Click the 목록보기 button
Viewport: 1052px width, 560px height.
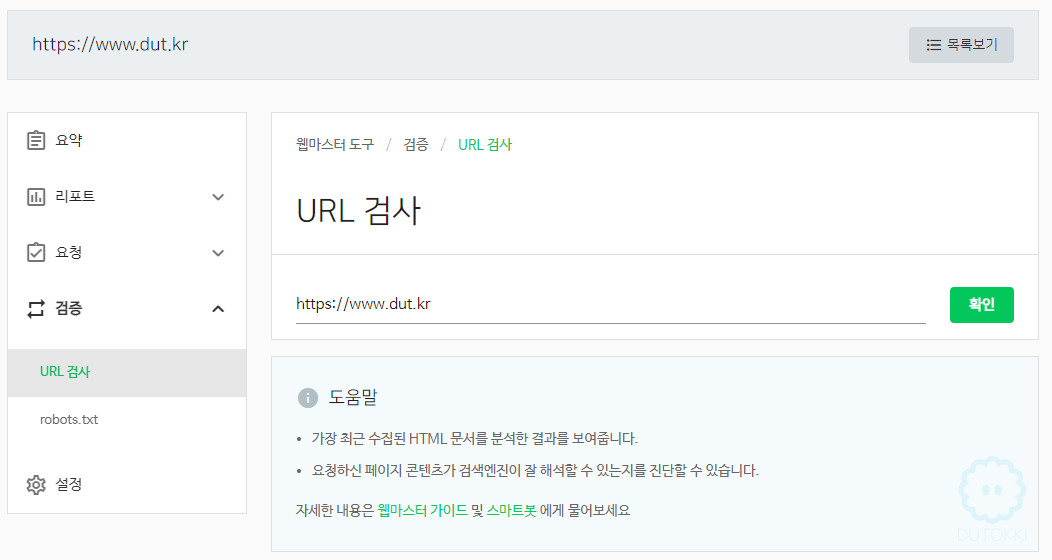click(961, 45)
